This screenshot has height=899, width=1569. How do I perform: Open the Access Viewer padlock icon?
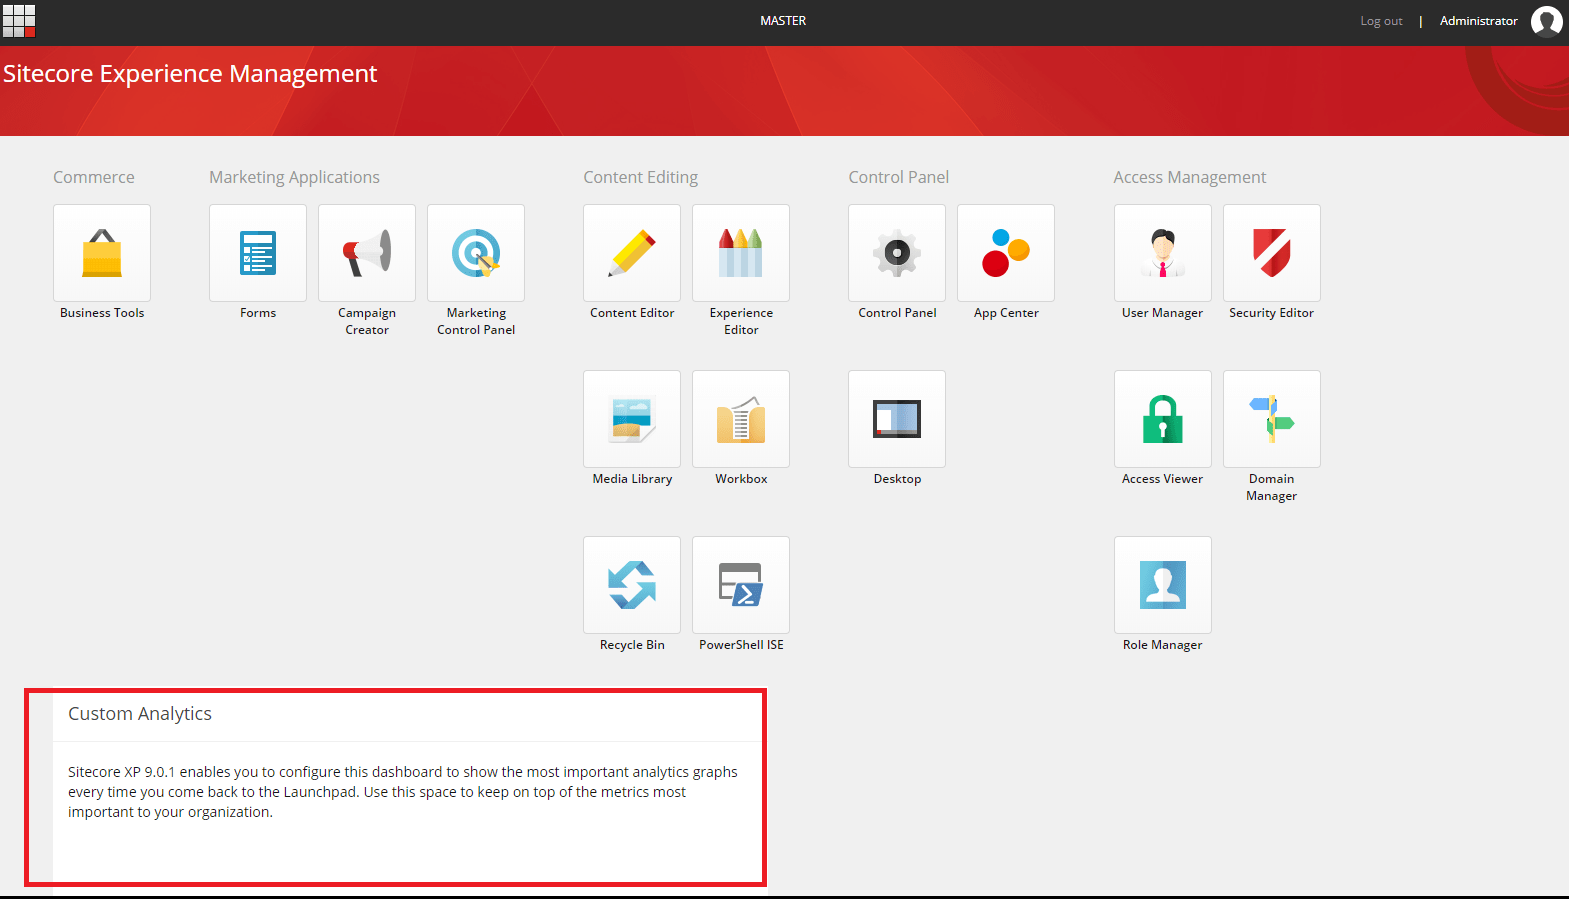(x=1163, y=419)
